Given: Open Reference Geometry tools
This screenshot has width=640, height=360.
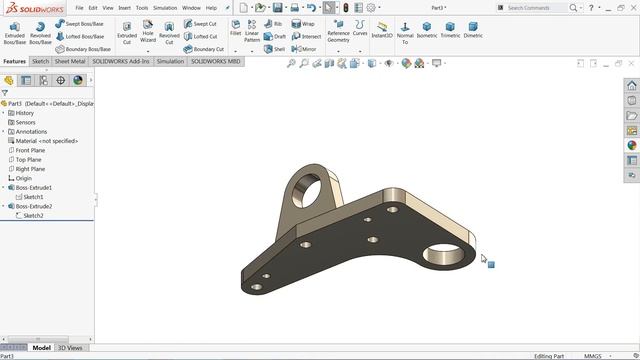Looking at the screenshot, I should [x=338, y=31].
